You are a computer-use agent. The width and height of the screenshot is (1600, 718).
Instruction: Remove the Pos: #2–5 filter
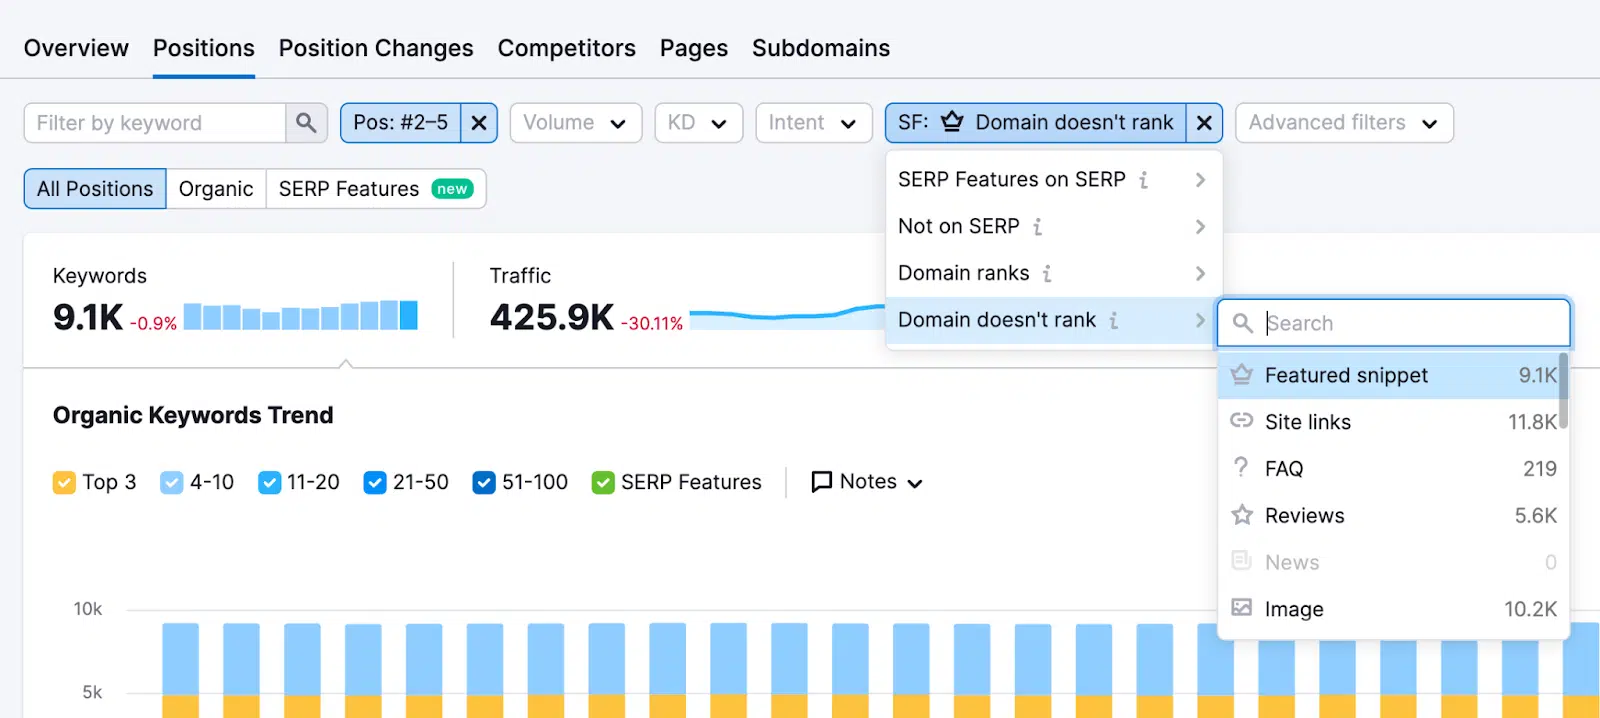479,123
